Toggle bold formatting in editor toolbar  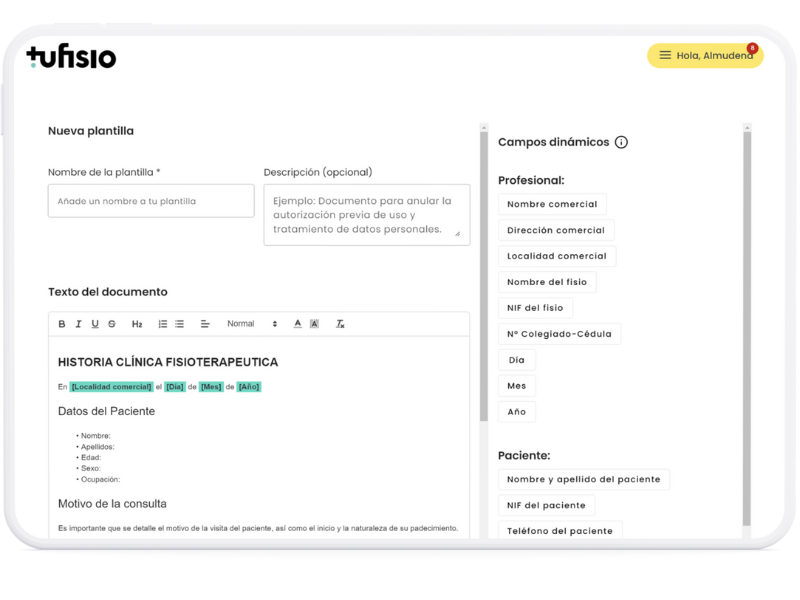click(x=62, y=324)
